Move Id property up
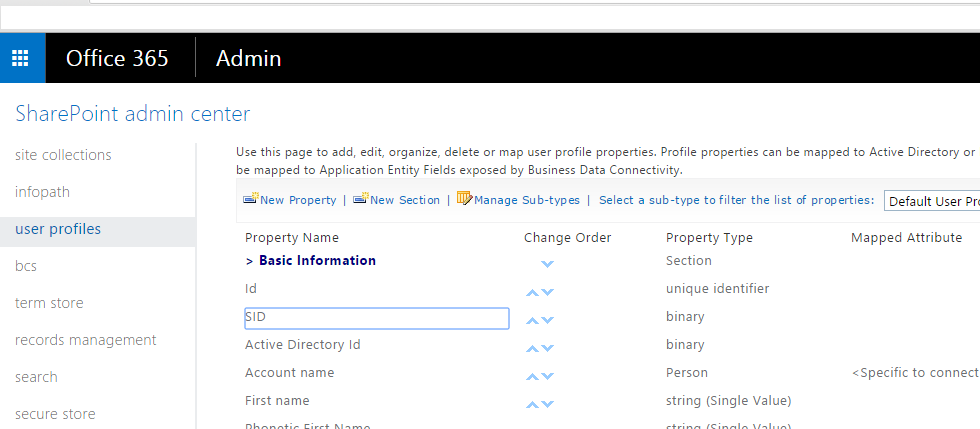 pos(532,292)
